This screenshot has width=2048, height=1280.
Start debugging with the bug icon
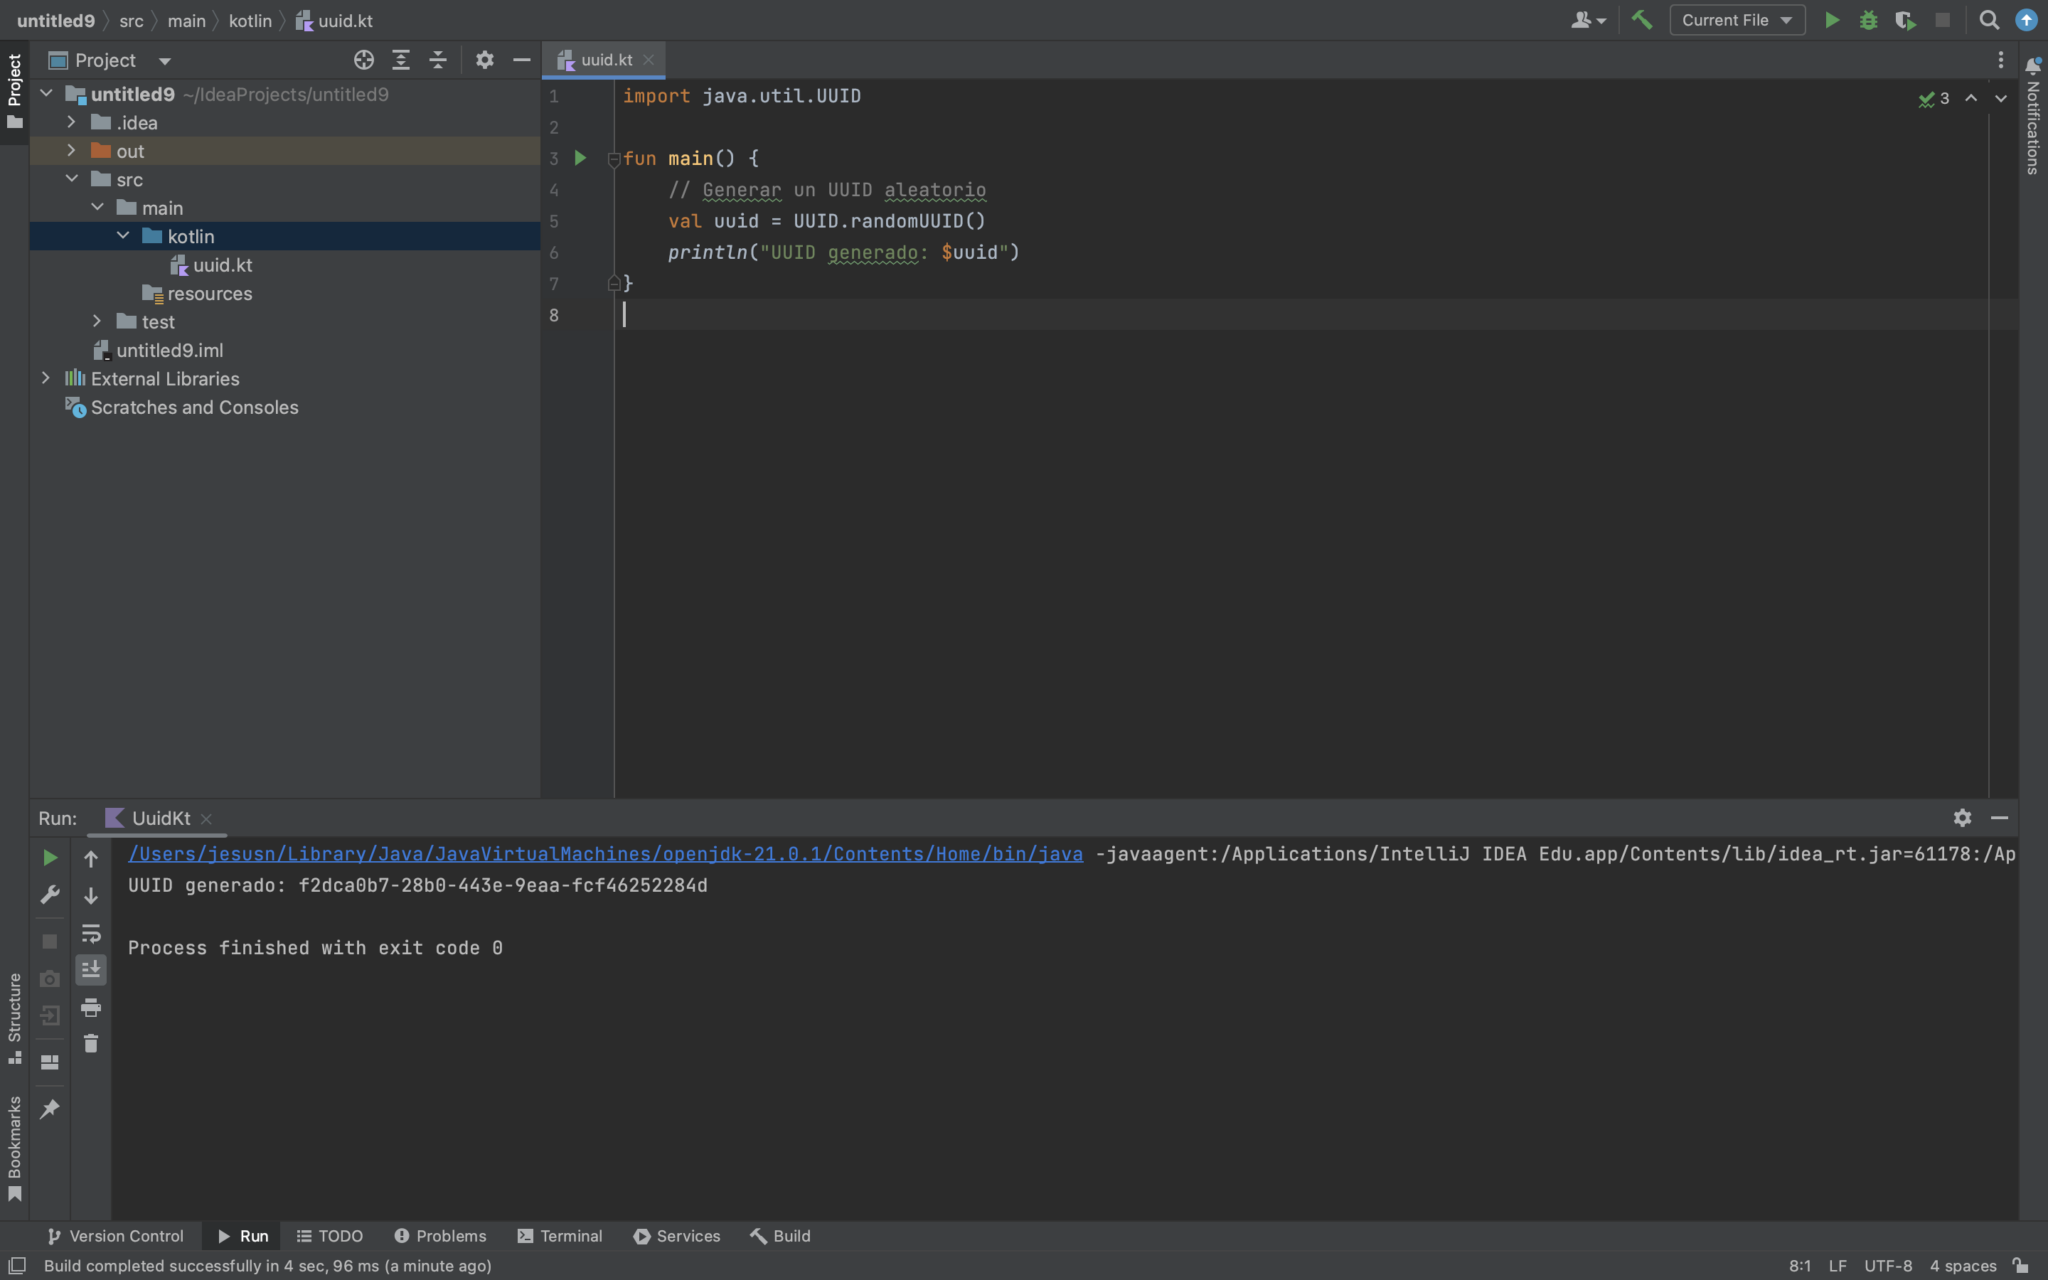point(1868,20)
